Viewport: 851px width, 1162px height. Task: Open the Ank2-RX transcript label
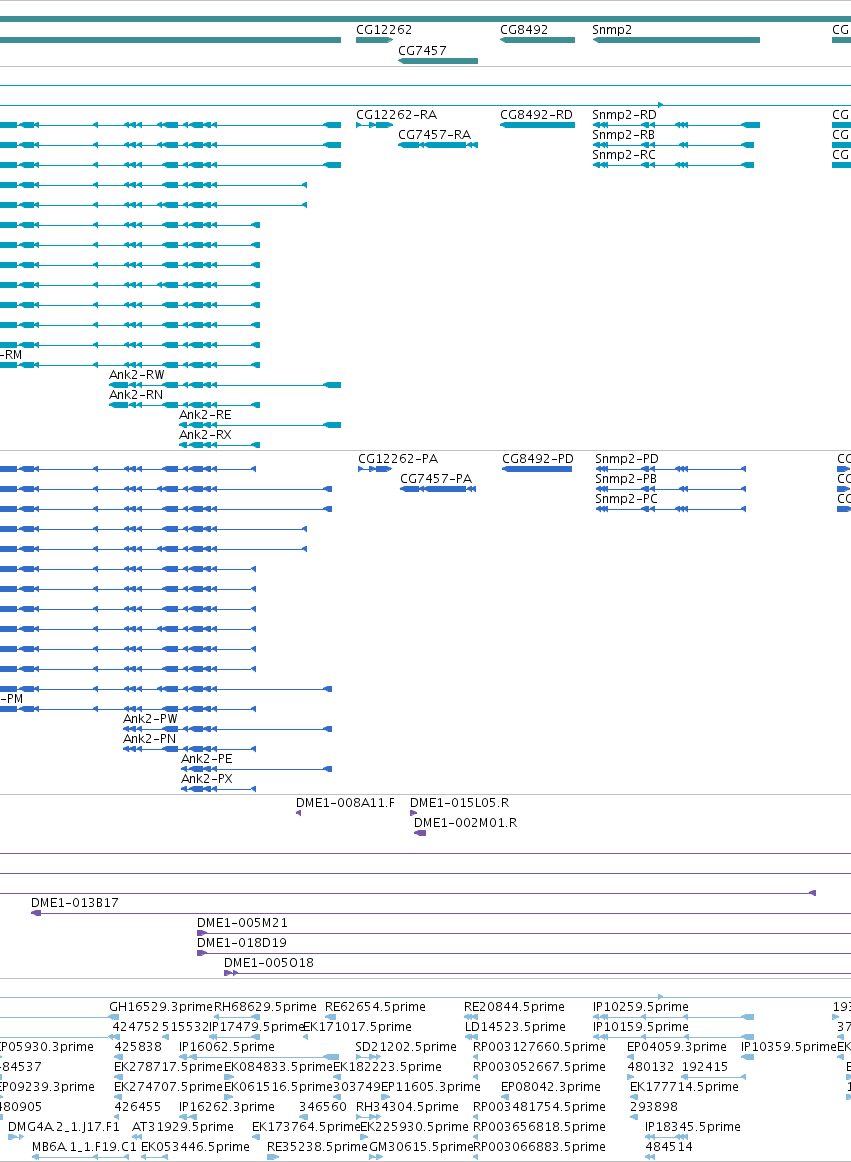[x=205, y=435]
